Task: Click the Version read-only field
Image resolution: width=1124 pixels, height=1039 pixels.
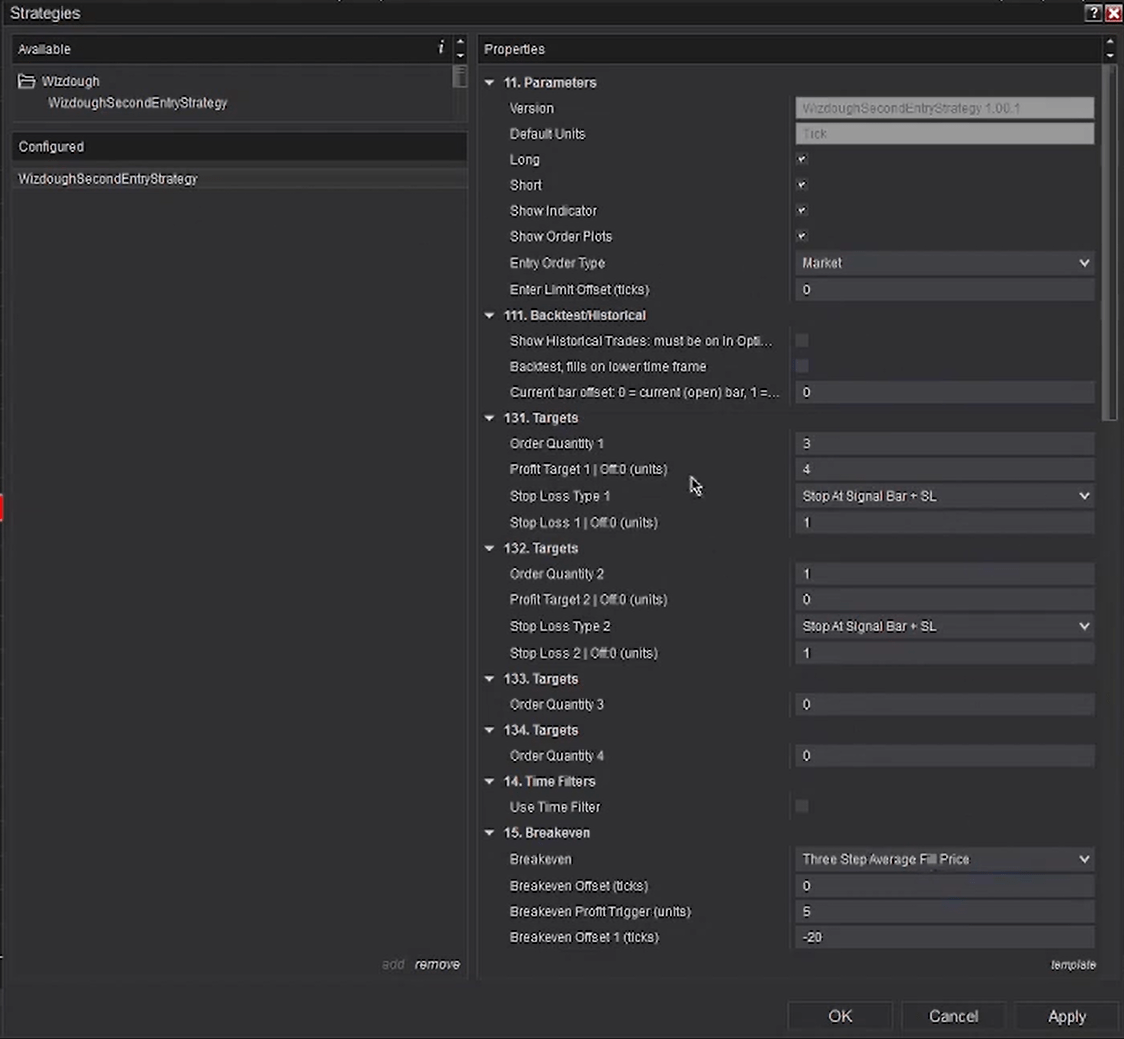Action: tap(945, 108)
